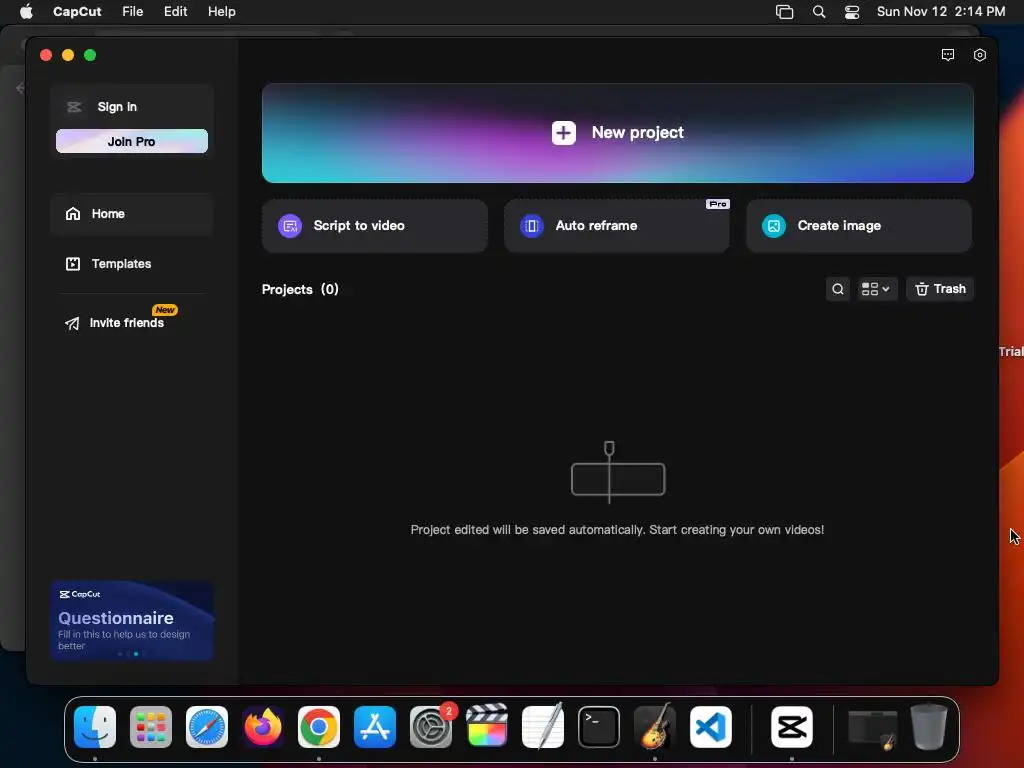Screen dimensions: 1024x768
Task: Click the Spotlight search icon in menu bar
Action: (x=818, y=12)
